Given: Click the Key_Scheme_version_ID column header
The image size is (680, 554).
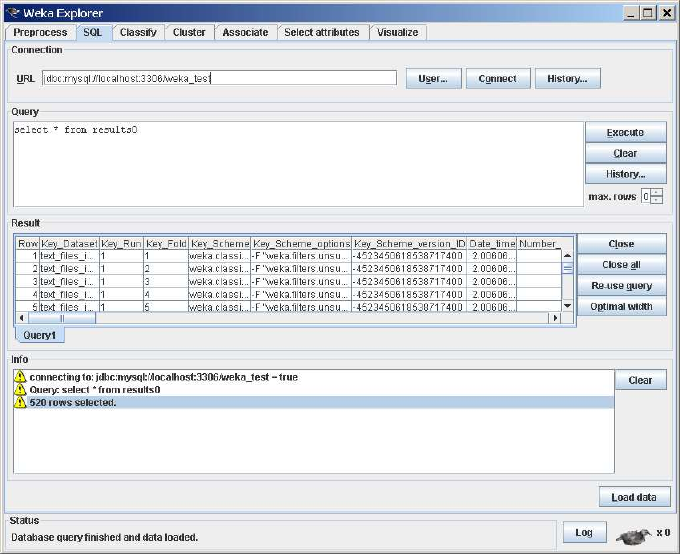Looking at the screenshot, I should point(409,244).
